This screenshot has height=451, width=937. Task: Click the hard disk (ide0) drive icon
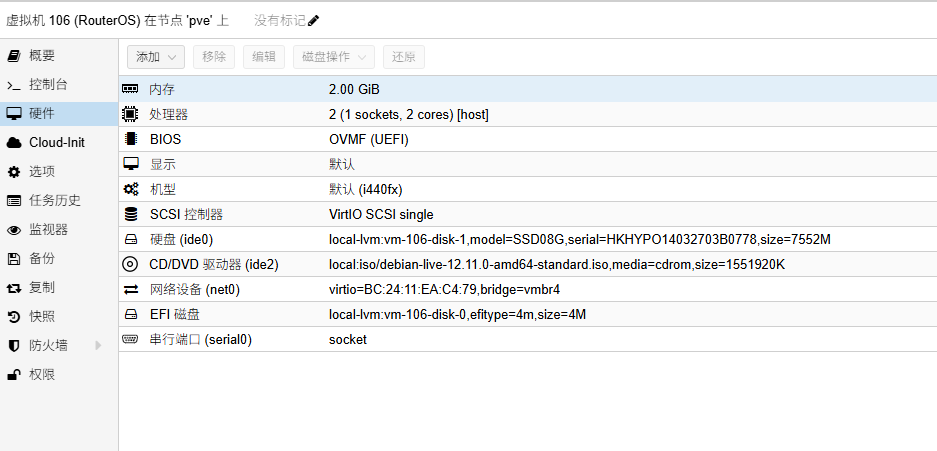pyautogui.click(x=130, y=240)
